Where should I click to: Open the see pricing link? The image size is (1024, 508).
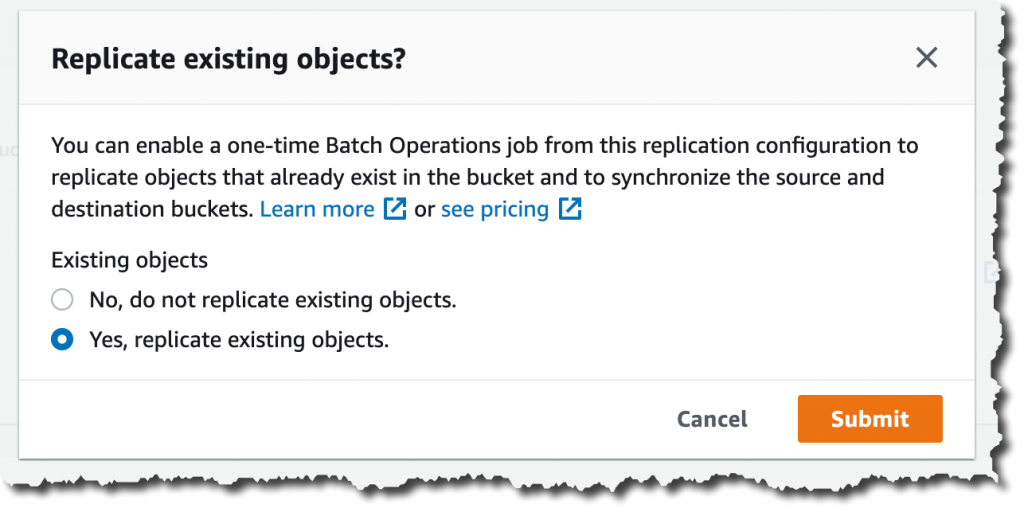(x=495, y=210)
